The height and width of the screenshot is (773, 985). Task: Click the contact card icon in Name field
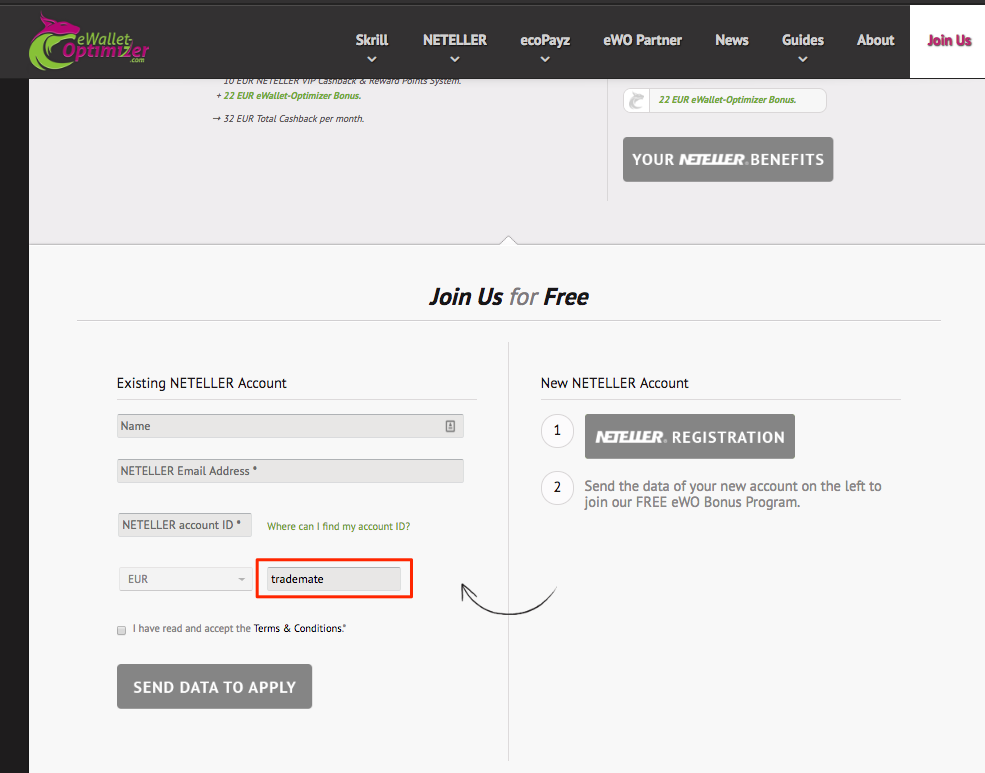click(450, 426)
